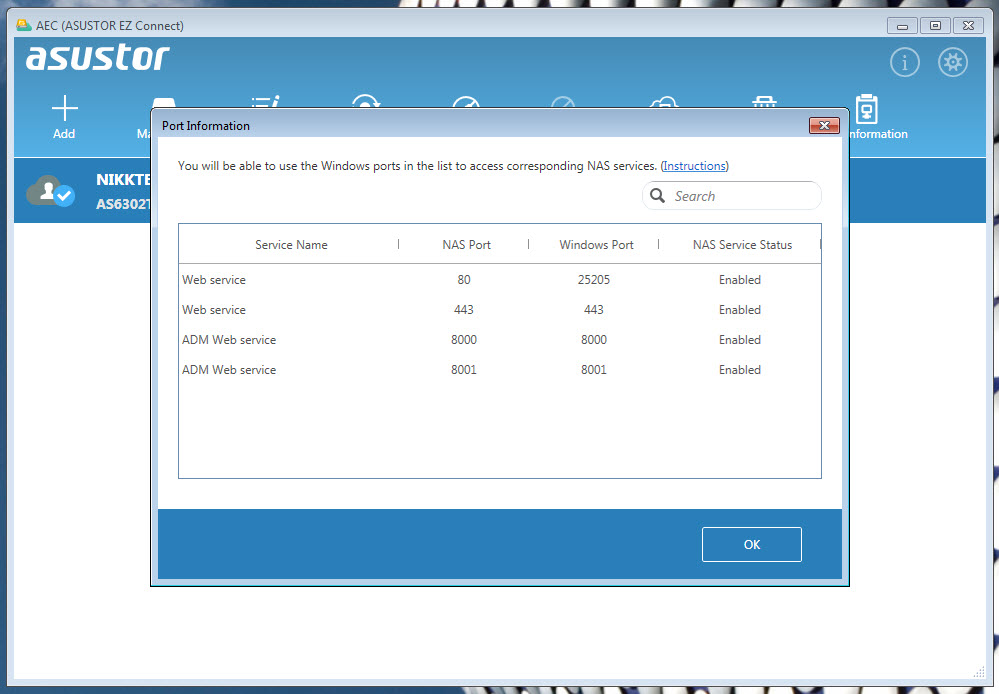Select the Web service row with NAS port 80
This screenshot has width=999, height=694.
tap(500, 280)
